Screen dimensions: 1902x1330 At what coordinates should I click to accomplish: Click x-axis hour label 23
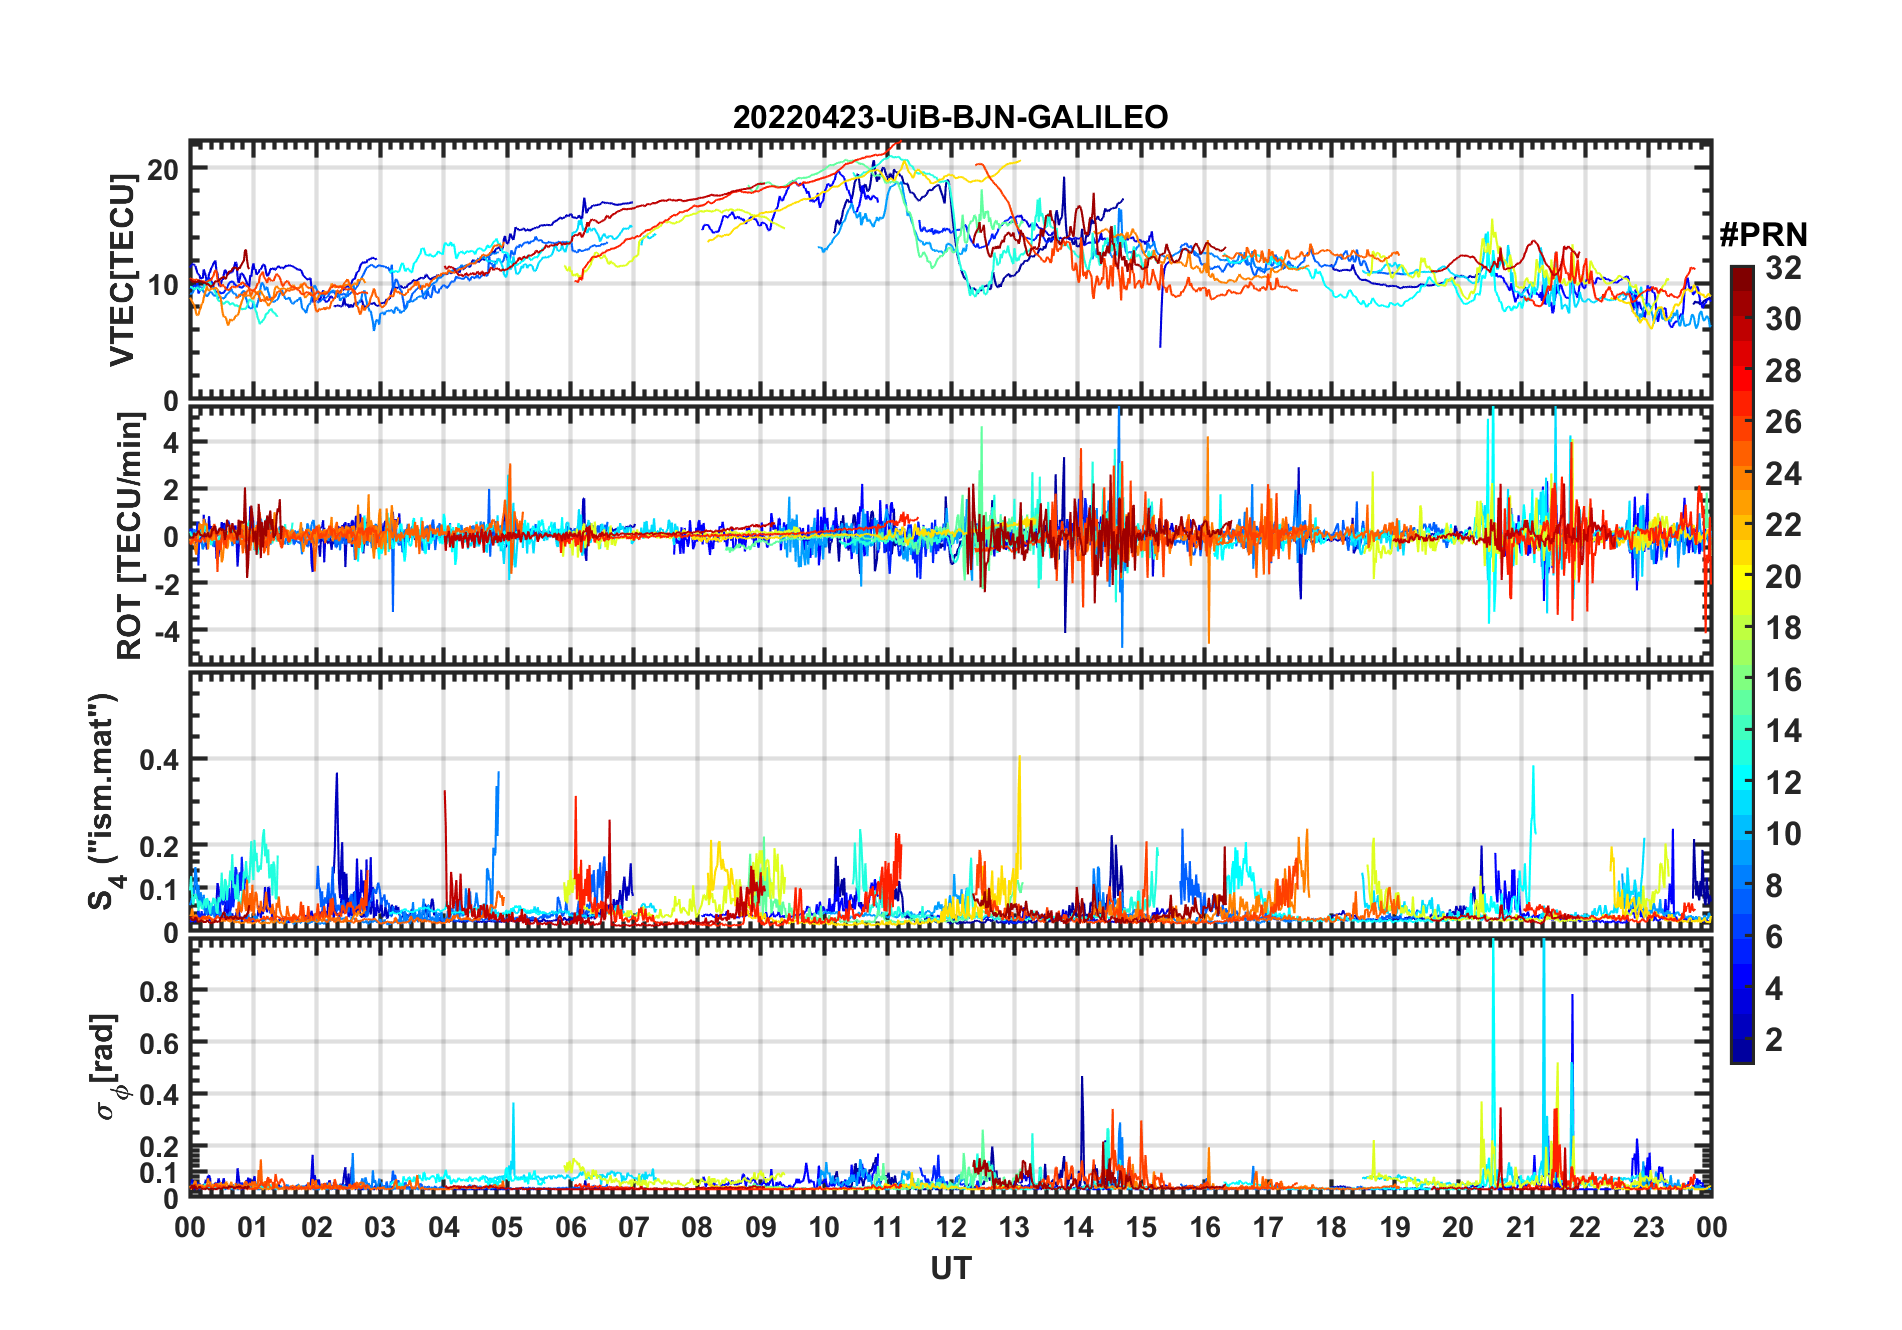[x=1649, y=1227]
